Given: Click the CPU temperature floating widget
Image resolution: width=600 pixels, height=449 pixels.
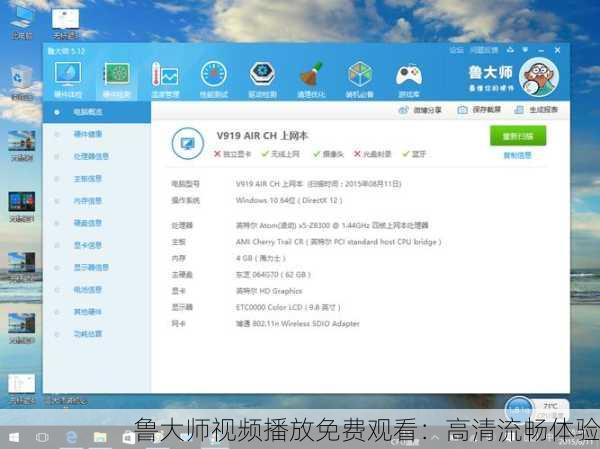Looking at the screenshot, I should point(536,410).
